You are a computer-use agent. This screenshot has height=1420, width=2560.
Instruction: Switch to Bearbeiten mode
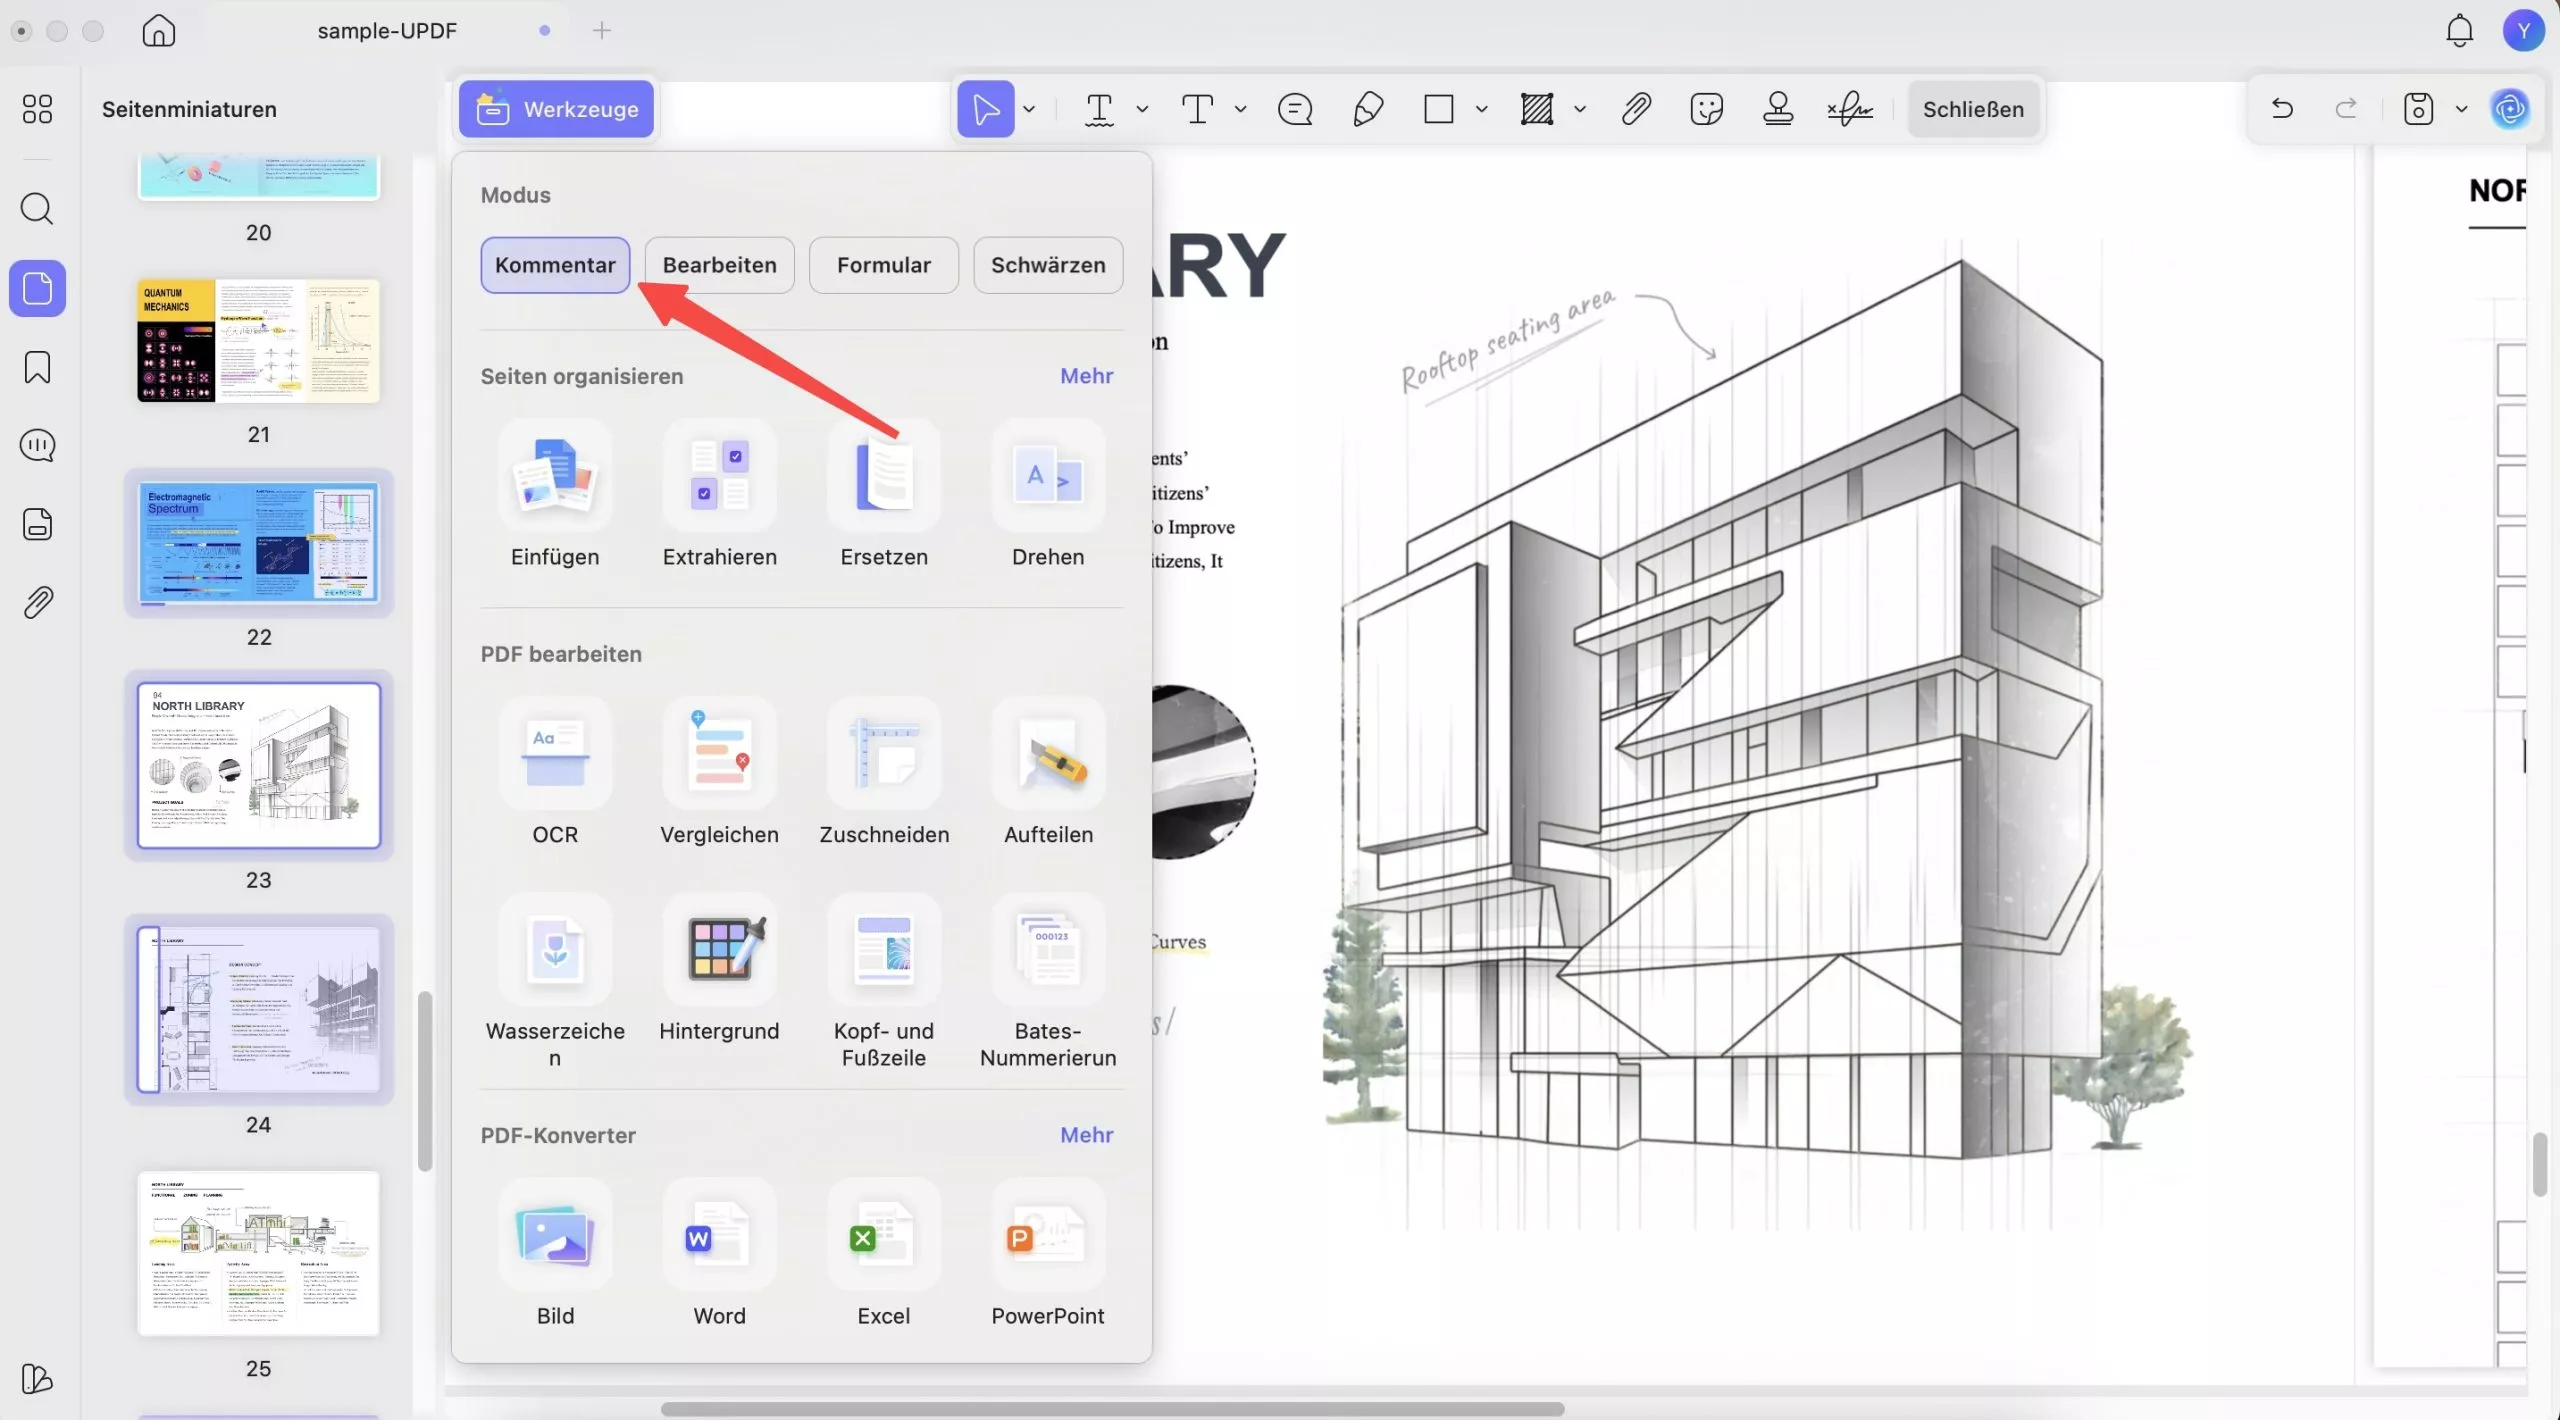click(719, 265)
